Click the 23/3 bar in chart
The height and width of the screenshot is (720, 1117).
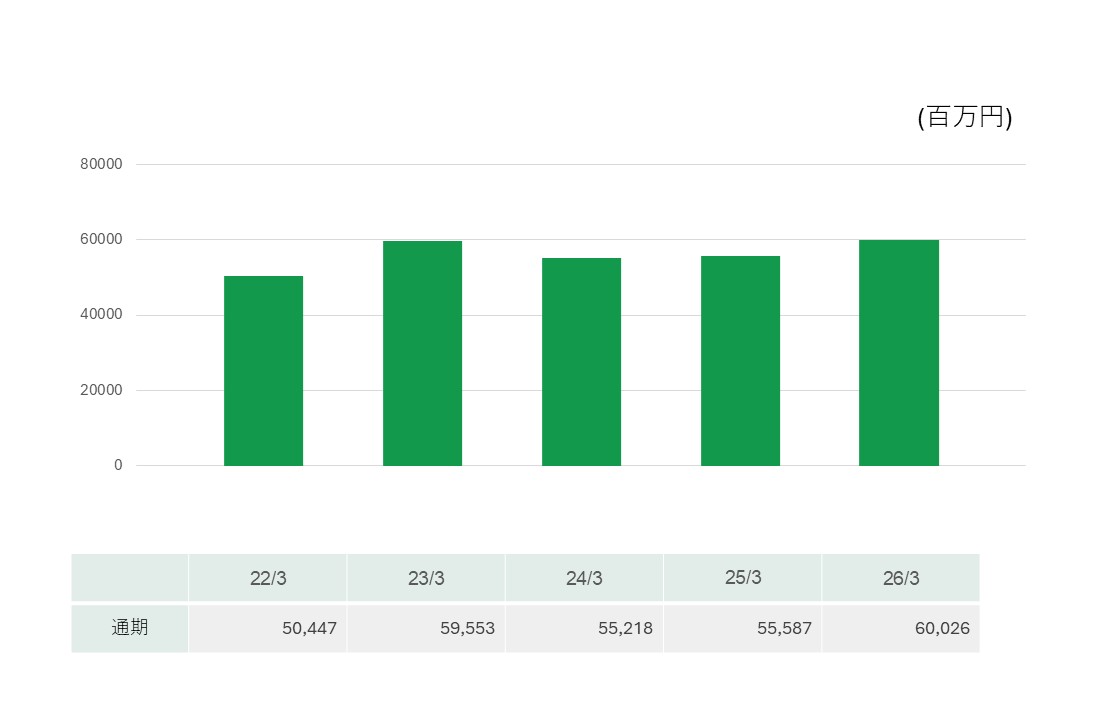pos(422,354)
